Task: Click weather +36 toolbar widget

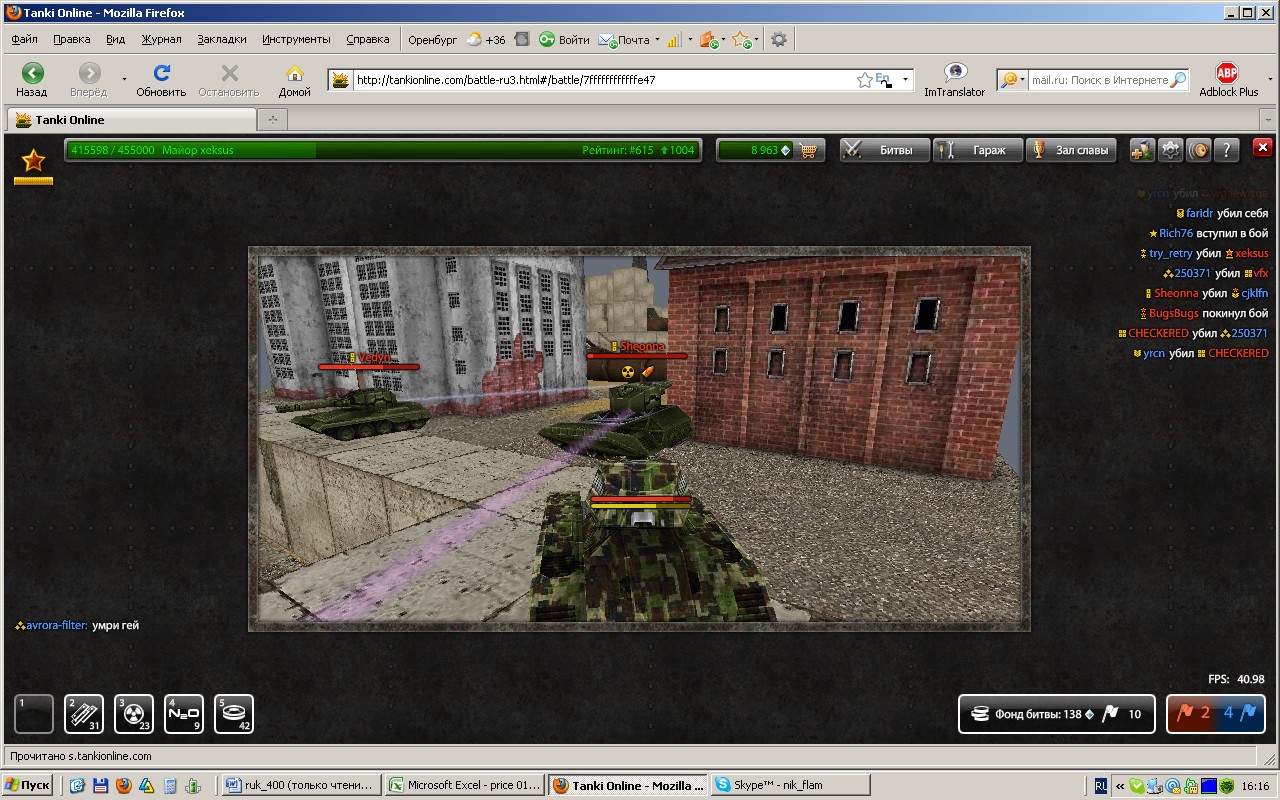Action: point(485,40)
